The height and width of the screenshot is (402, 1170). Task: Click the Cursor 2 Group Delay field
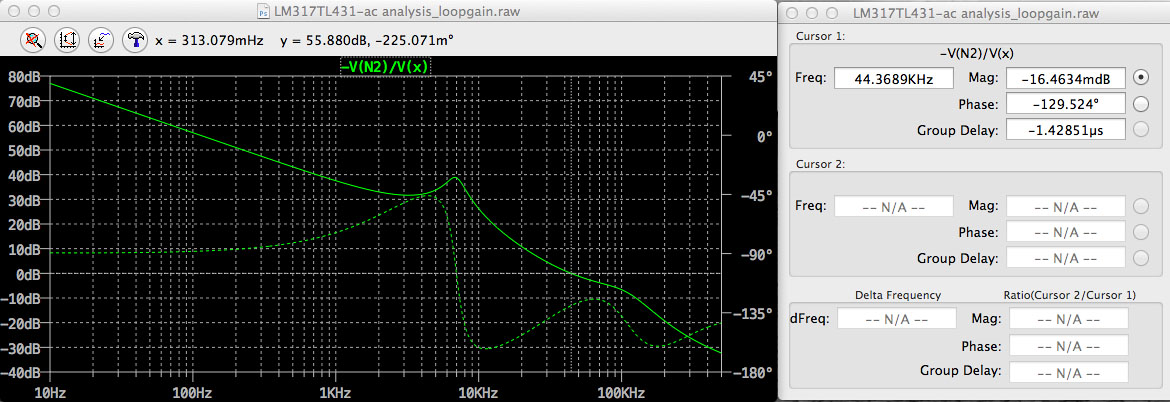pyautogui.click(x=1066, y=259)
